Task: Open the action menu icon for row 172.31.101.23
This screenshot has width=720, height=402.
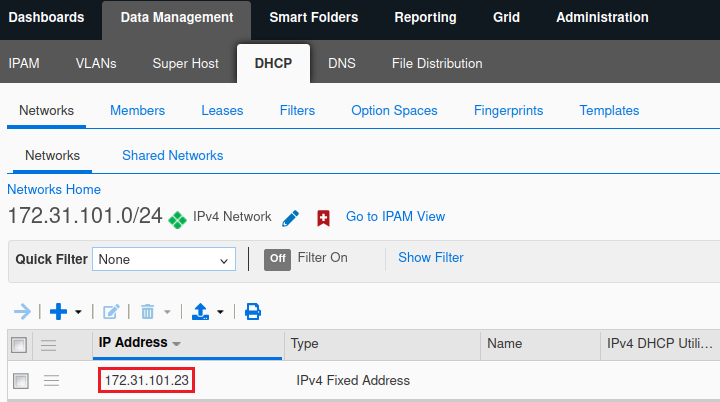Action: (x=51, y=380)
